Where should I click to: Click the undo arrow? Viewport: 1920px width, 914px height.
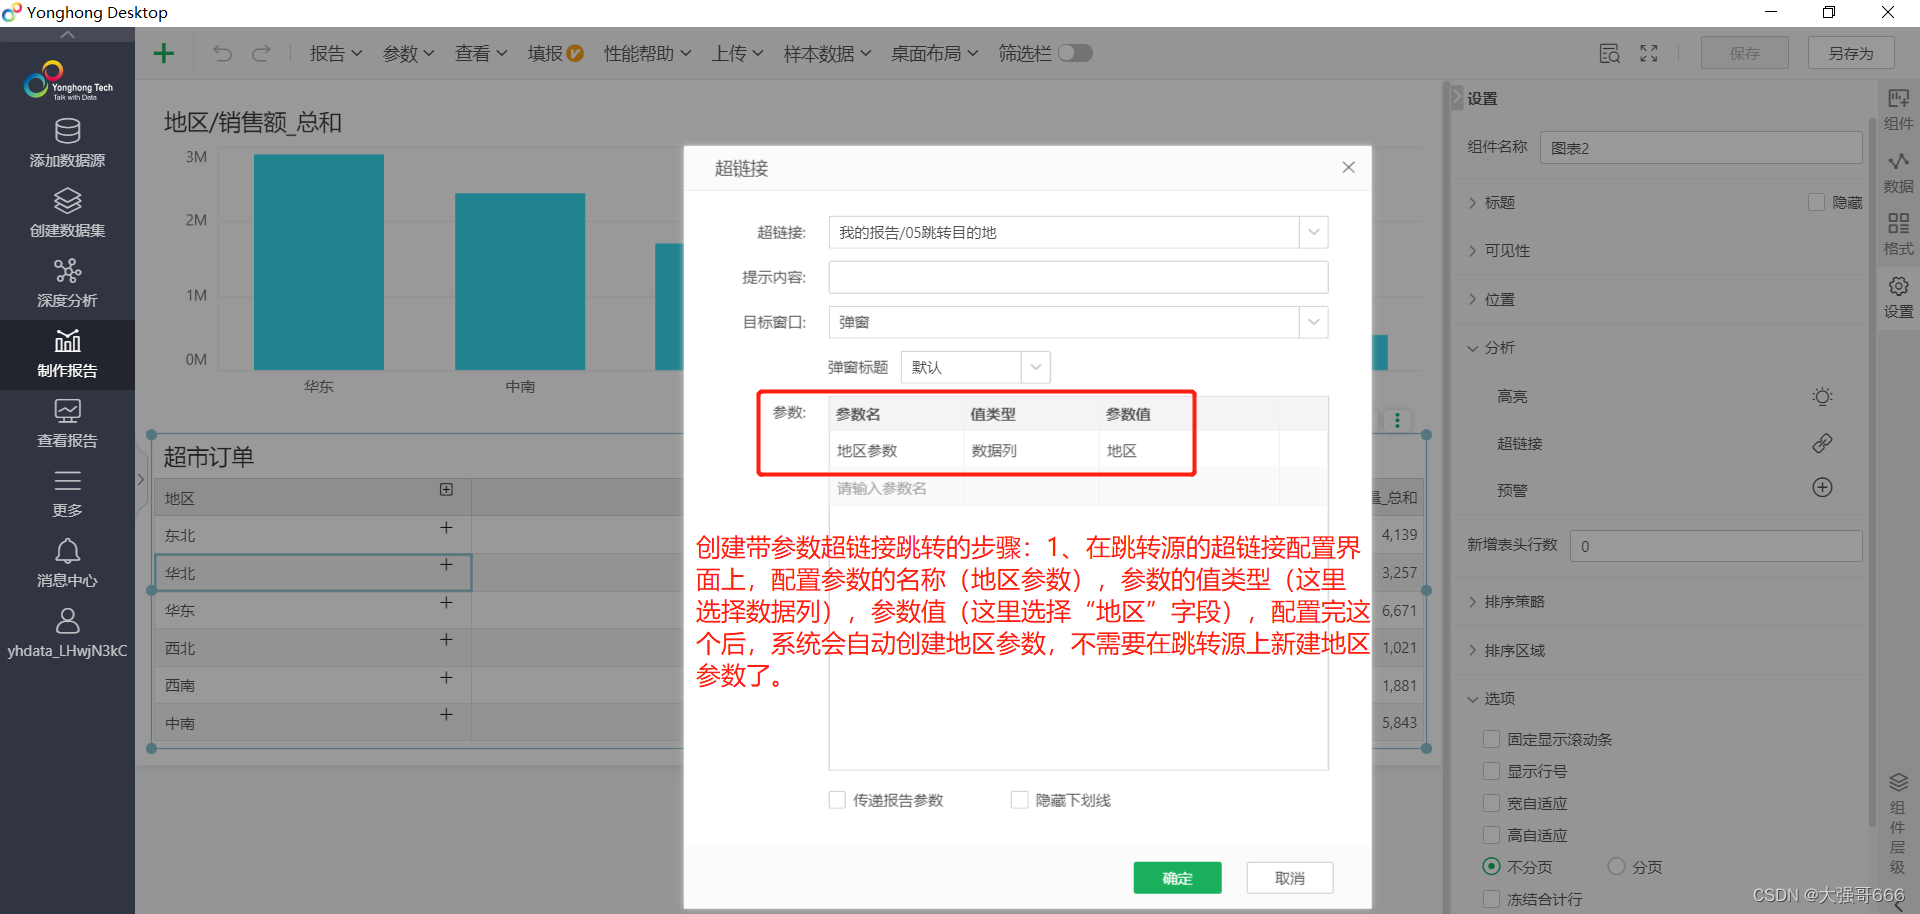(x=222, y=53)
